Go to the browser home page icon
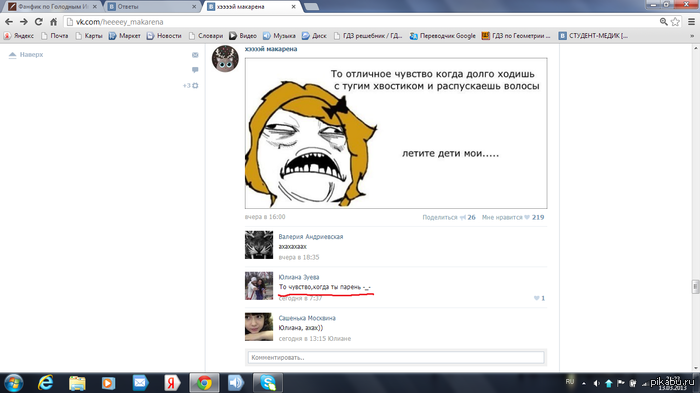The height and width of the screenshot is (393, 700). click(54, 21)
